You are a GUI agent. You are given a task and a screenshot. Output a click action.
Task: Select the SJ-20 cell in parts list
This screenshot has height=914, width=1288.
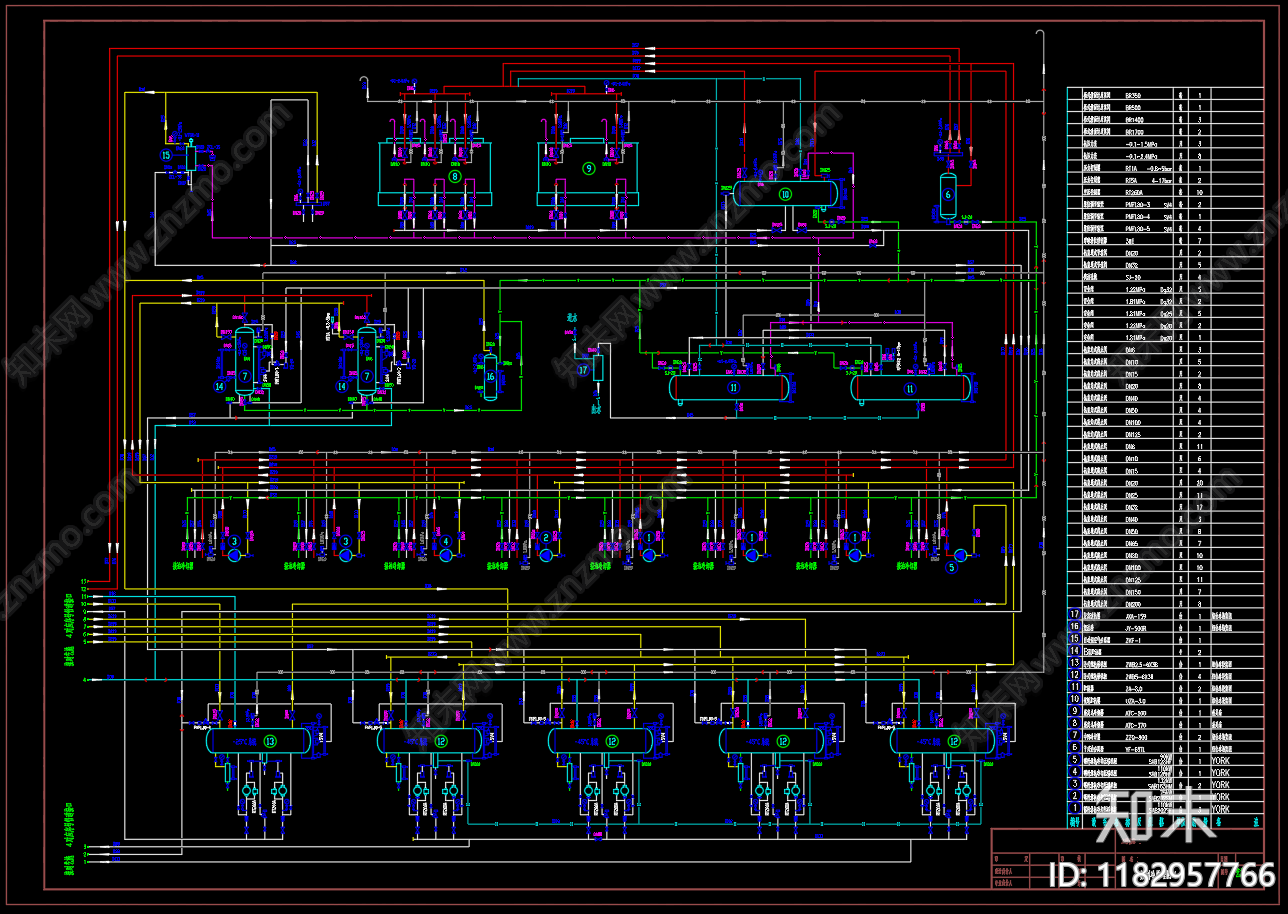pyautogui.click(x=1133, y=277)
